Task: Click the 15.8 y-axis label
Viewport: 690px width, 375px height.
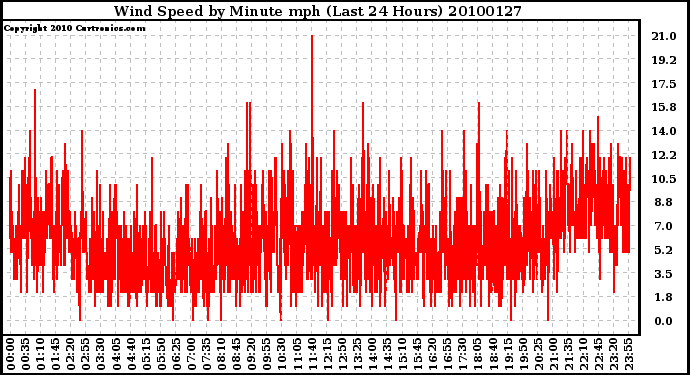Action: point(664,107)
